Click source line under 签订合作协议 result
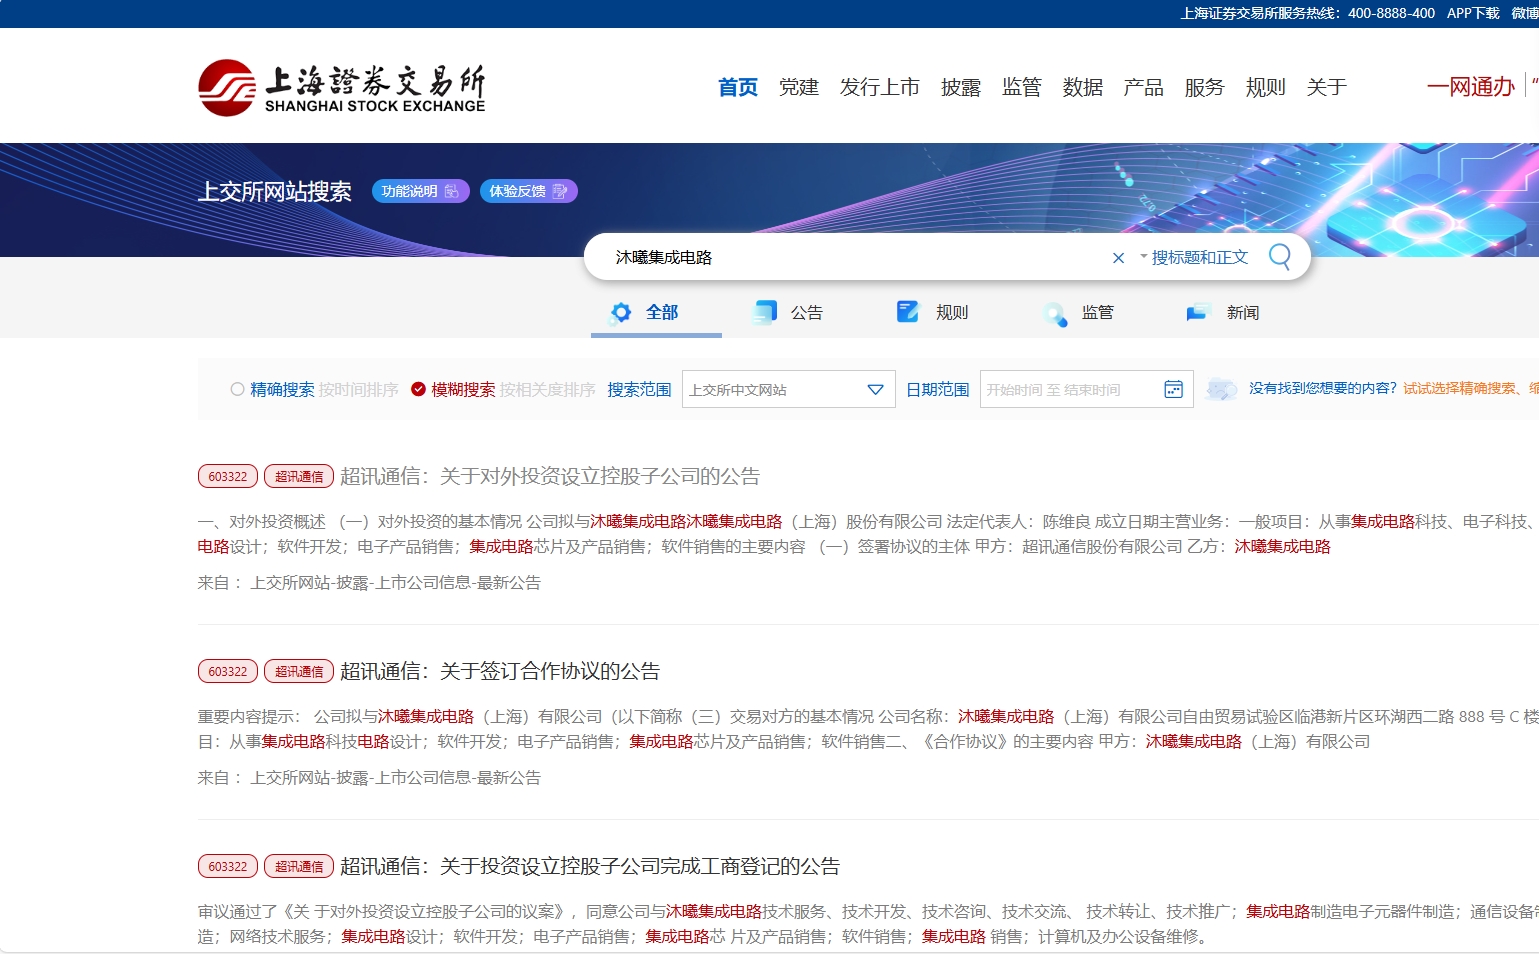This screenshot has height=954, width=1539. [369, 777]
